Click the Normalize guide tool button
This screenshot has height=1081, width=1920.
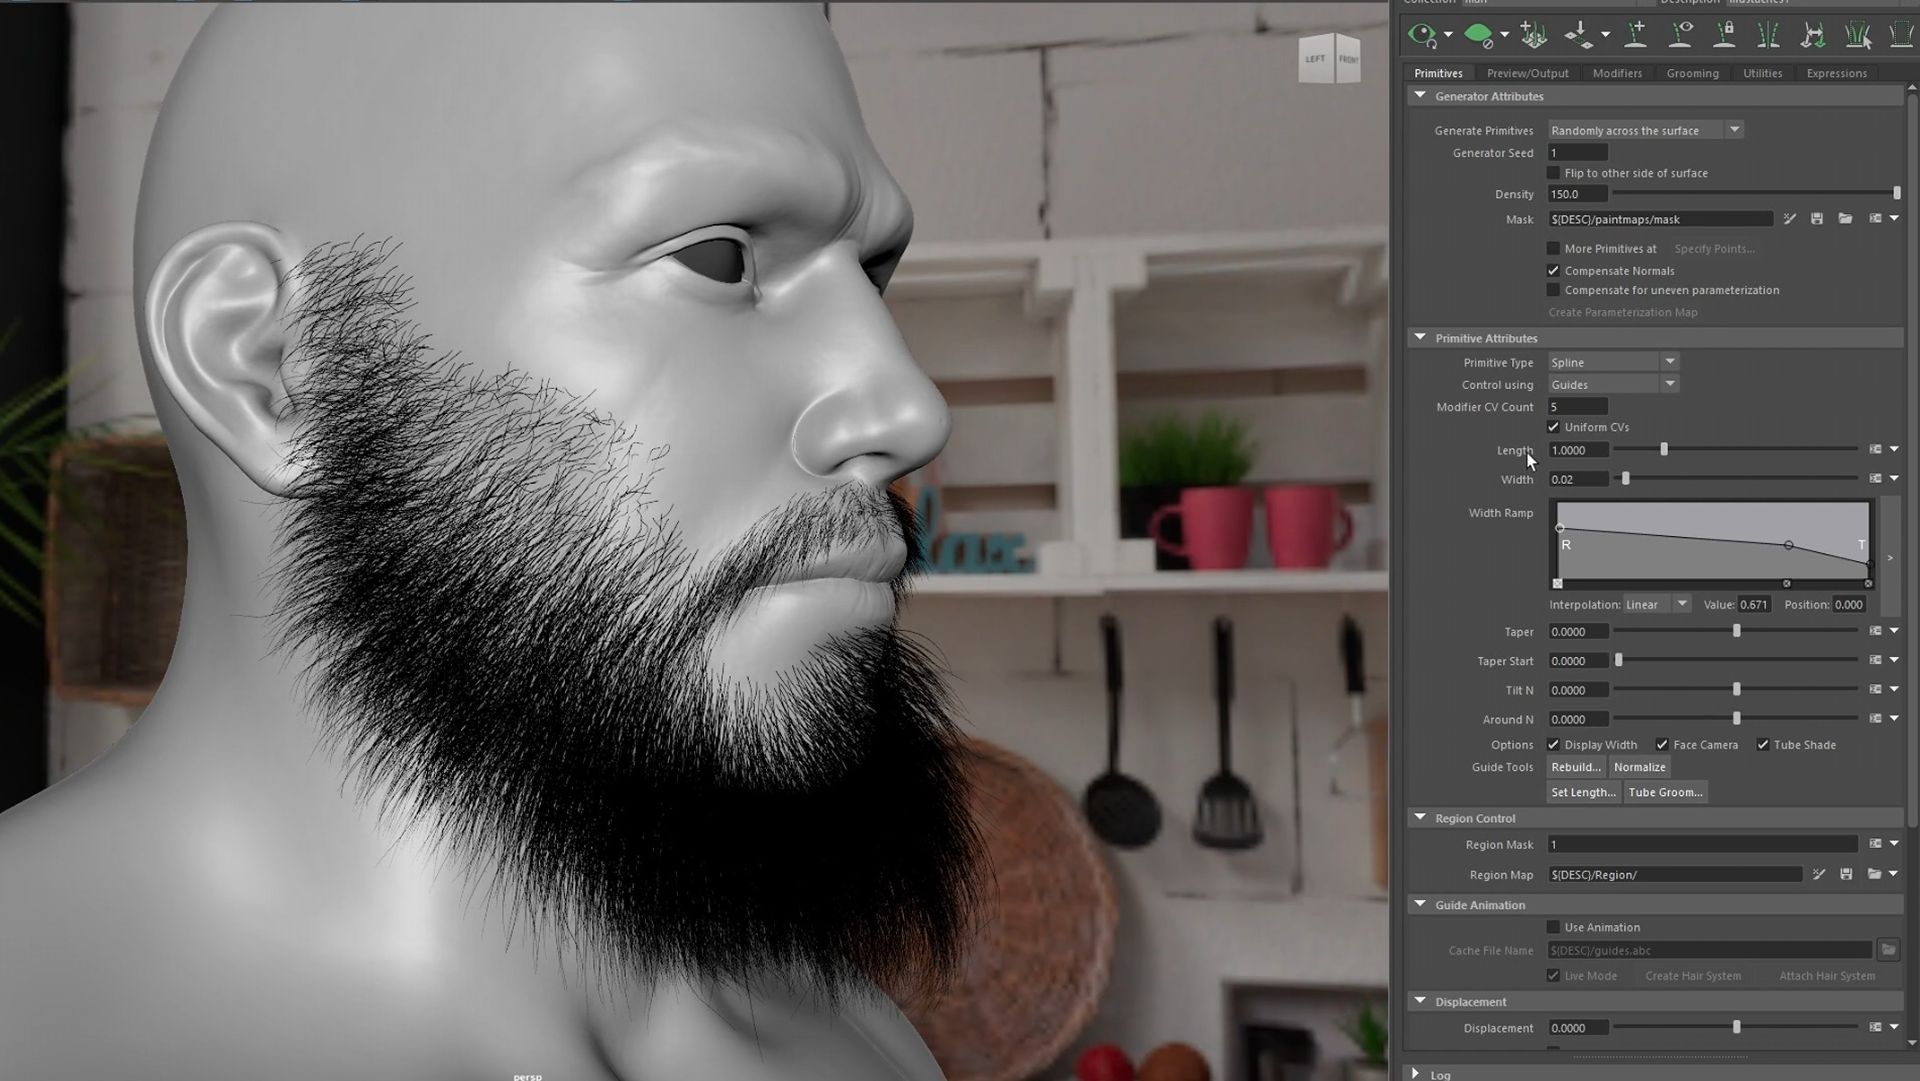click(1639, 767)
